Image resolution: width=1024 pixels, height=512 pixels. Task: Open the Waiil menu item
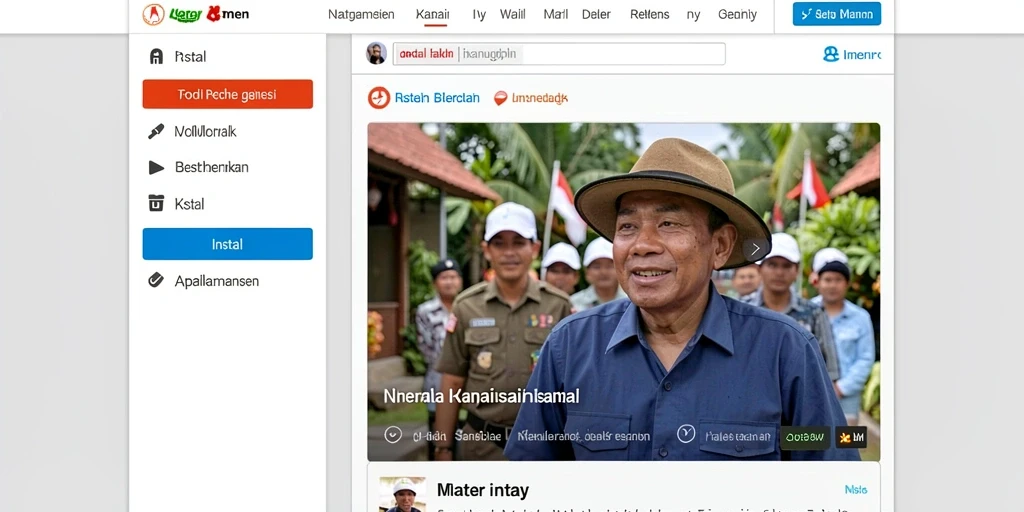pyautogui.click(x=513, y=14)
